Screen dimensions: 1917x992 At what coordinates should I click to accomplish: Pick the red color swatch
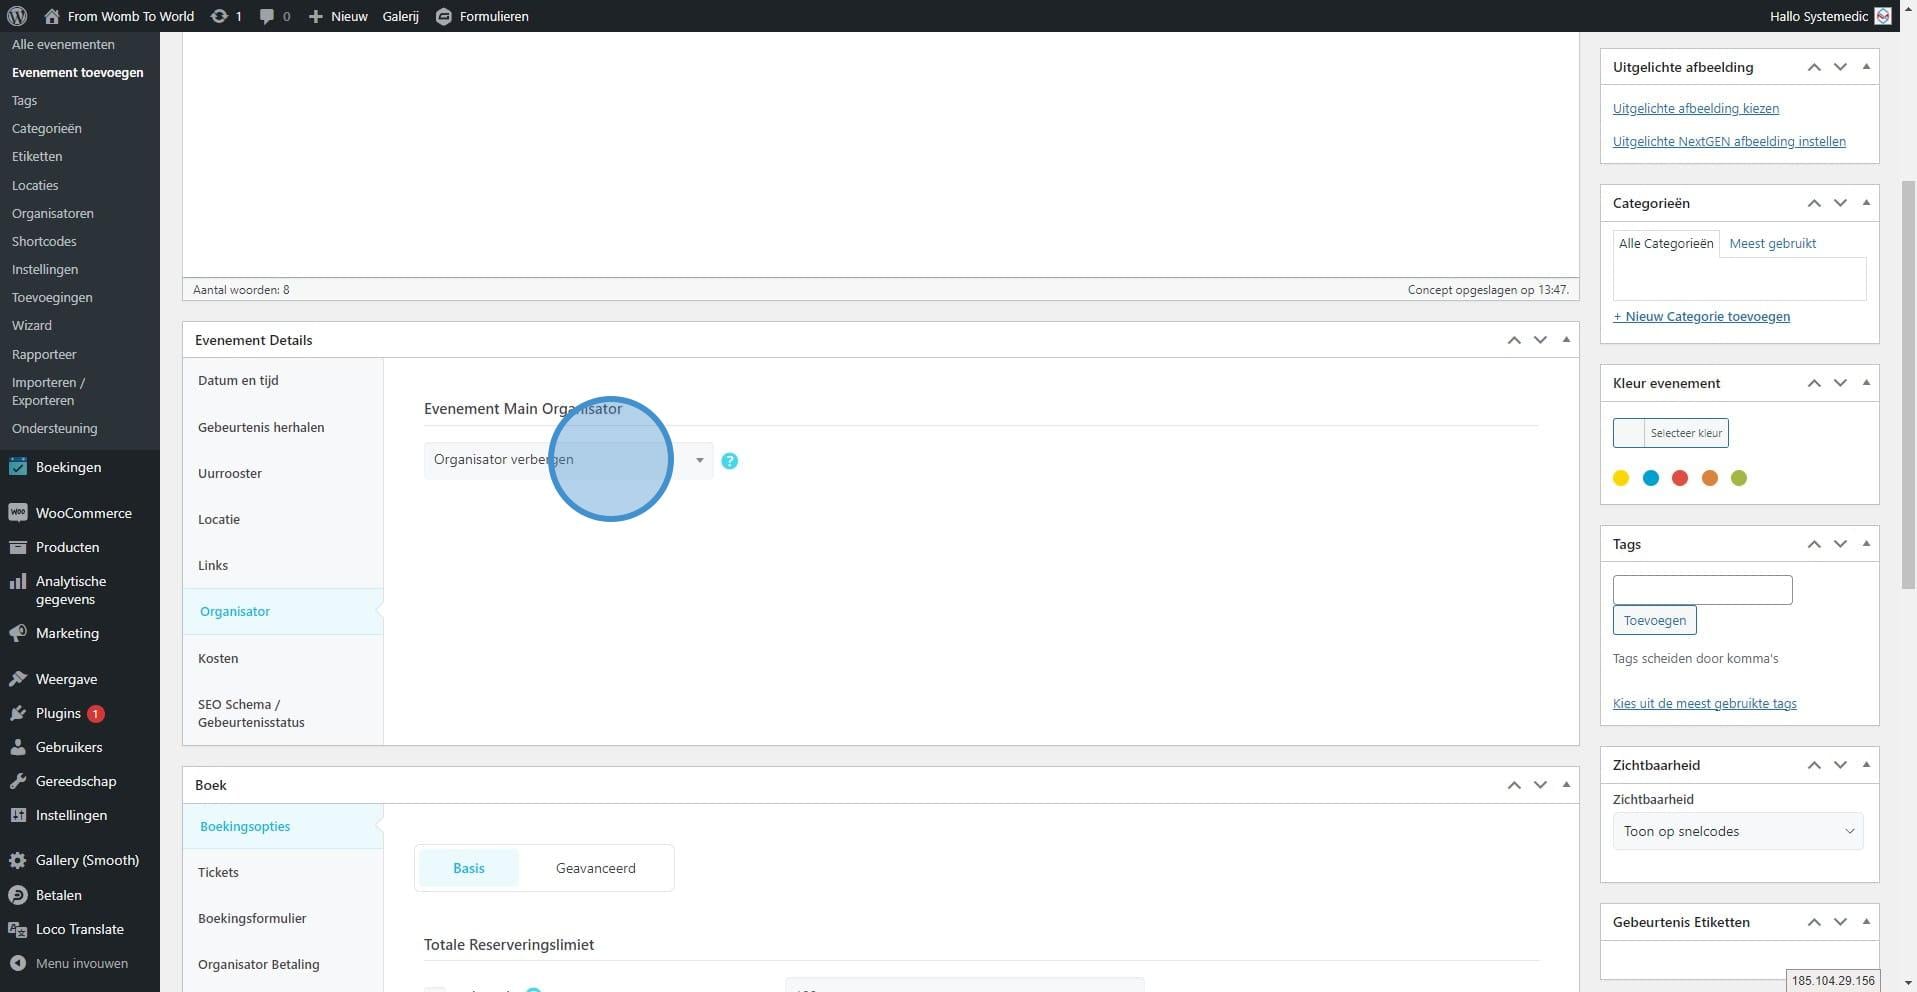[x=1680, y=478]
